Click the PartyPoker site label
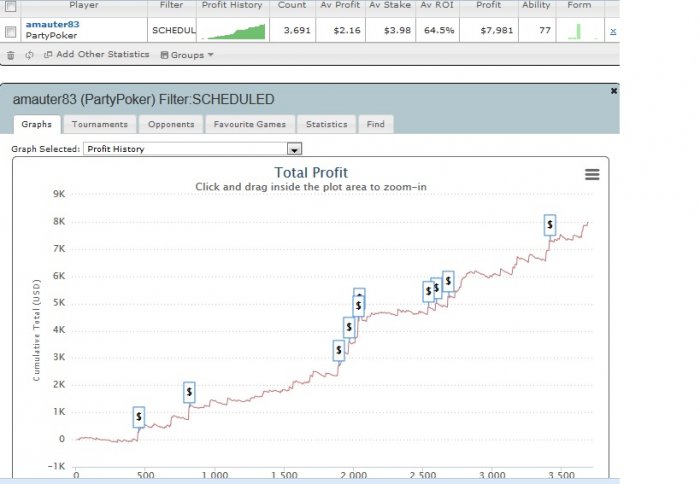Image resolution: width=700 pixels, height=484 pixels. point(51,36)
